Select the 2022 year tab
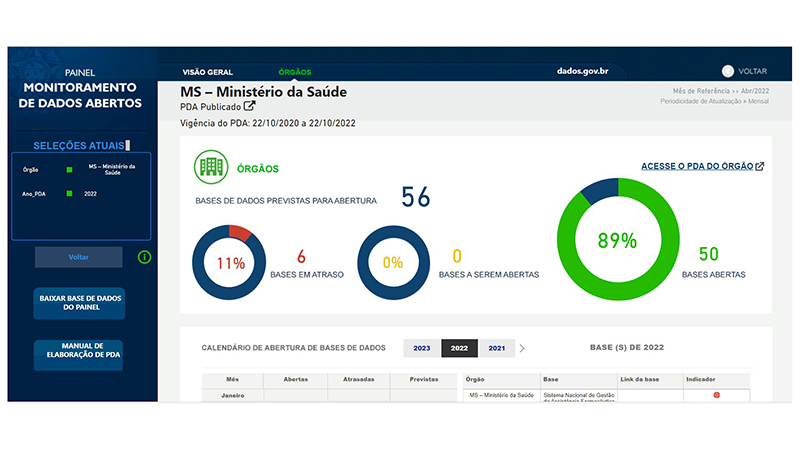Screen dimensions: 800x450 coord(459,348)
